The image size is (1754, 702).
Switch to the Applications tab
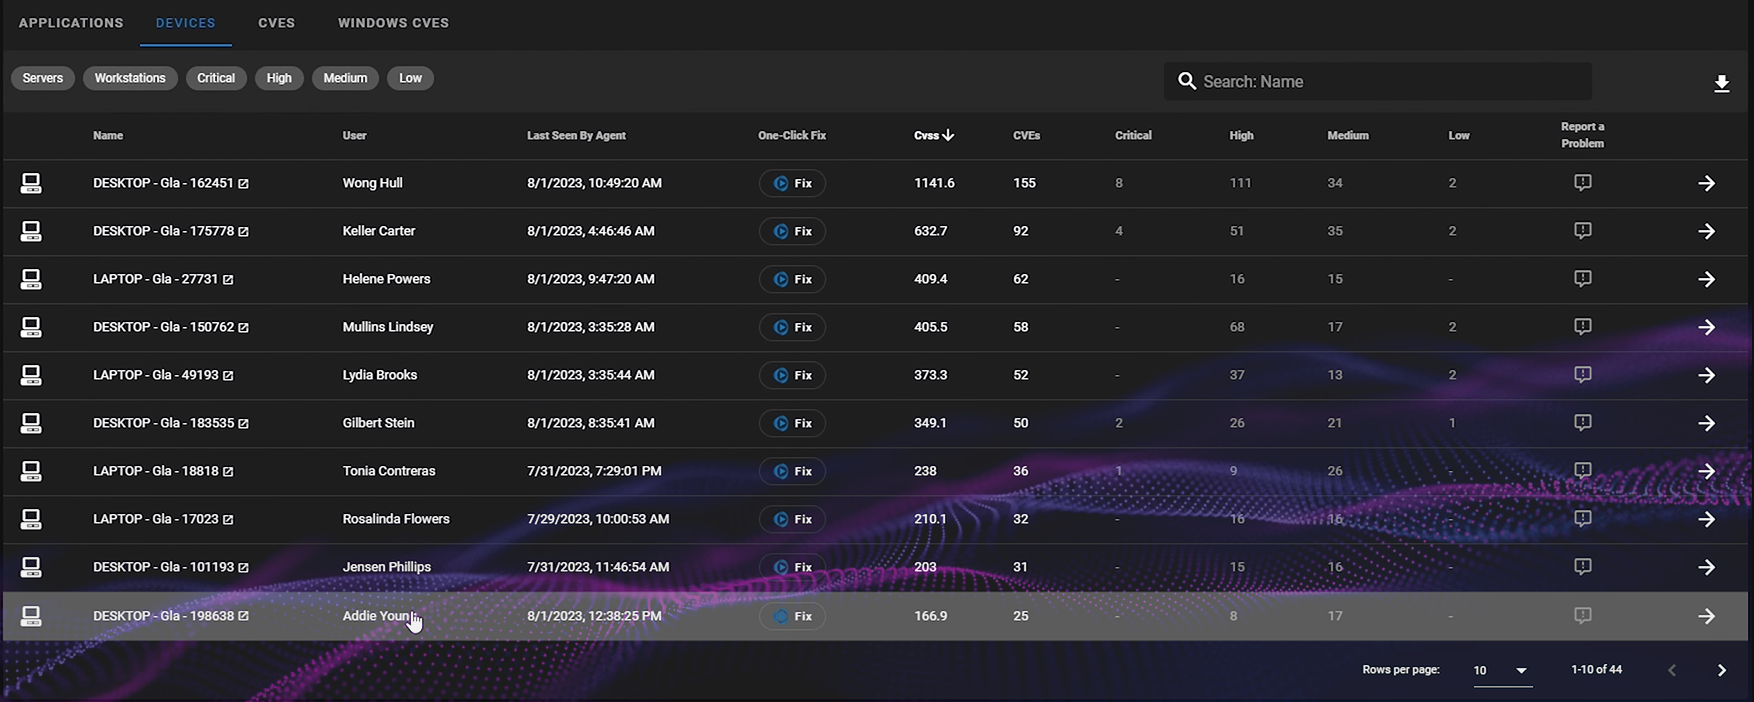tap(71, 23)
